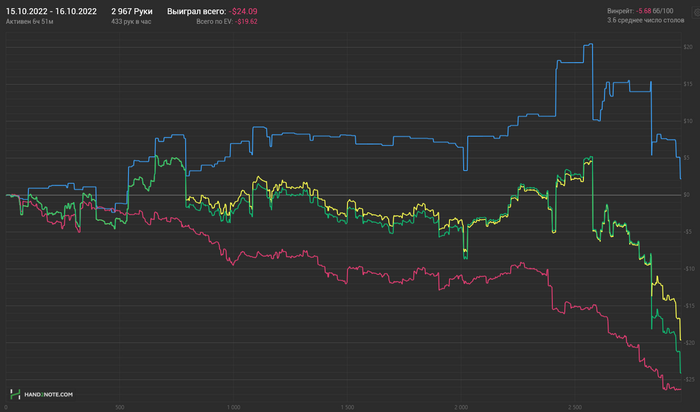Viewport: 700px width, 412px height.
Task: Open the graph settings gear icon
Action: (x=697, y=13)
